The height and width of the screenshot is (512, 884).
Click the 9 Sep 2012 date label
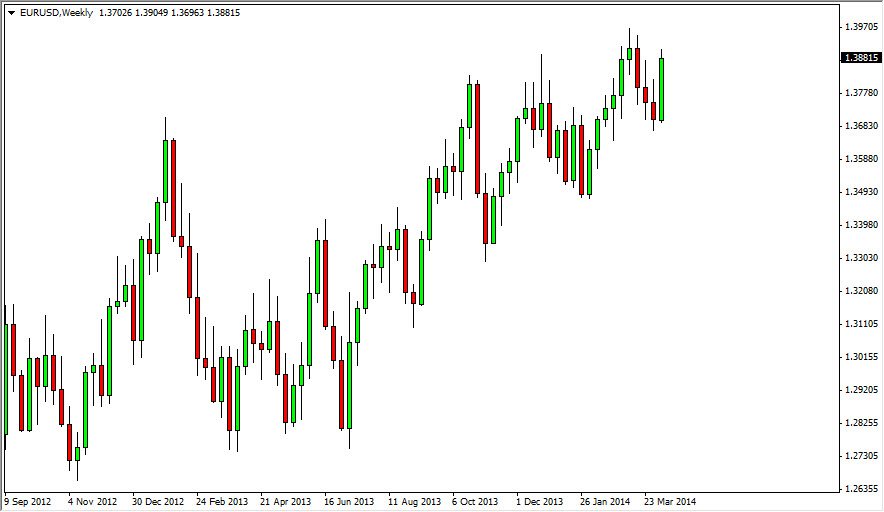coord(30,501)
